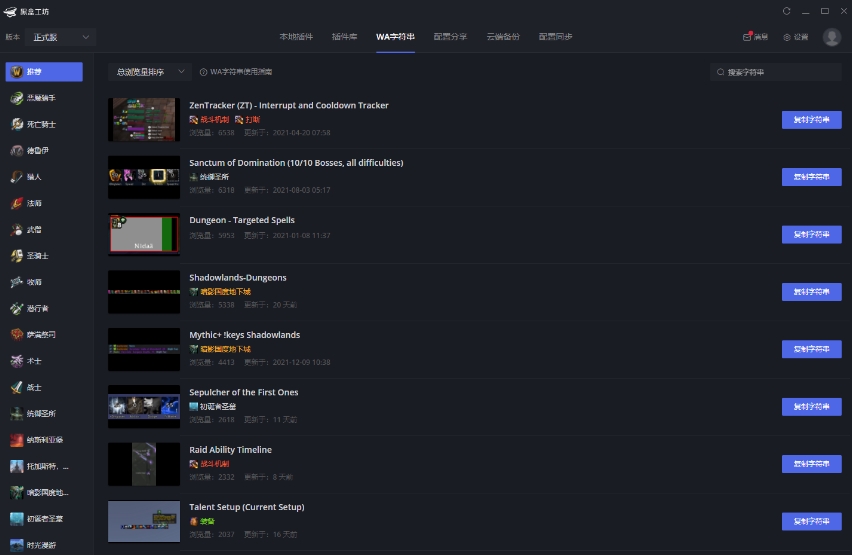This screenshot has width=852, height=558.
Task: Open the 牧师 Priest class icon
Action: coord(17,282)
